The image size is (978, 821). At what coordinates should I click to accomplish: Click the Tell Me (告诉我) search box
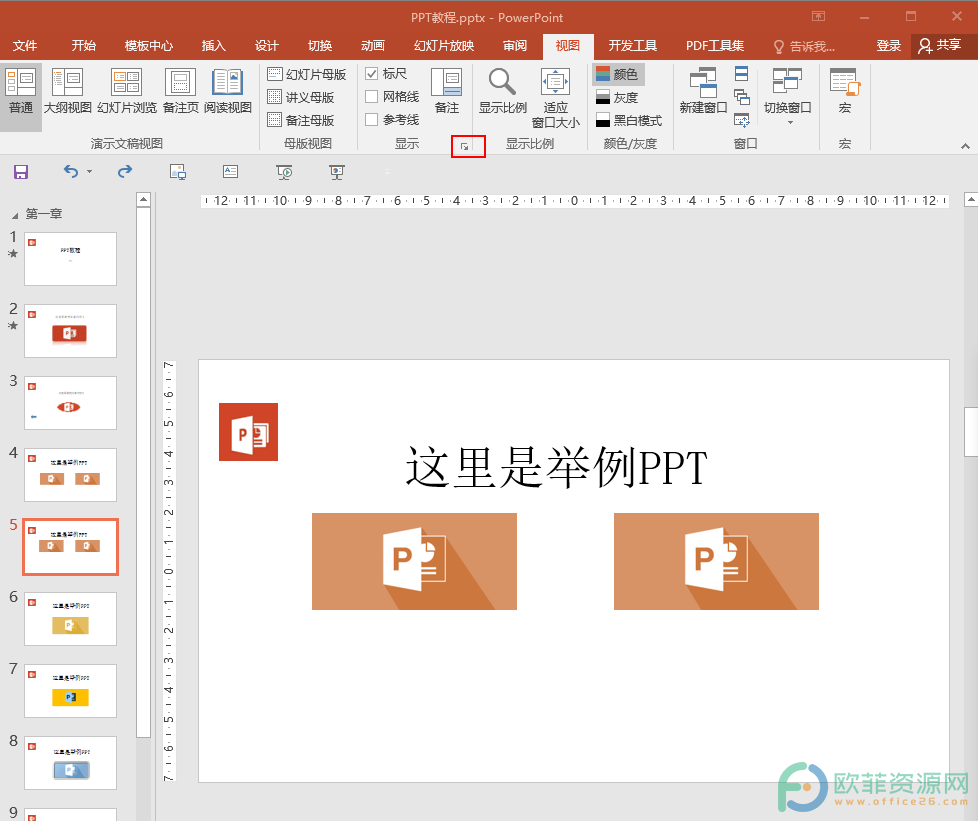(x=805, y=46)
